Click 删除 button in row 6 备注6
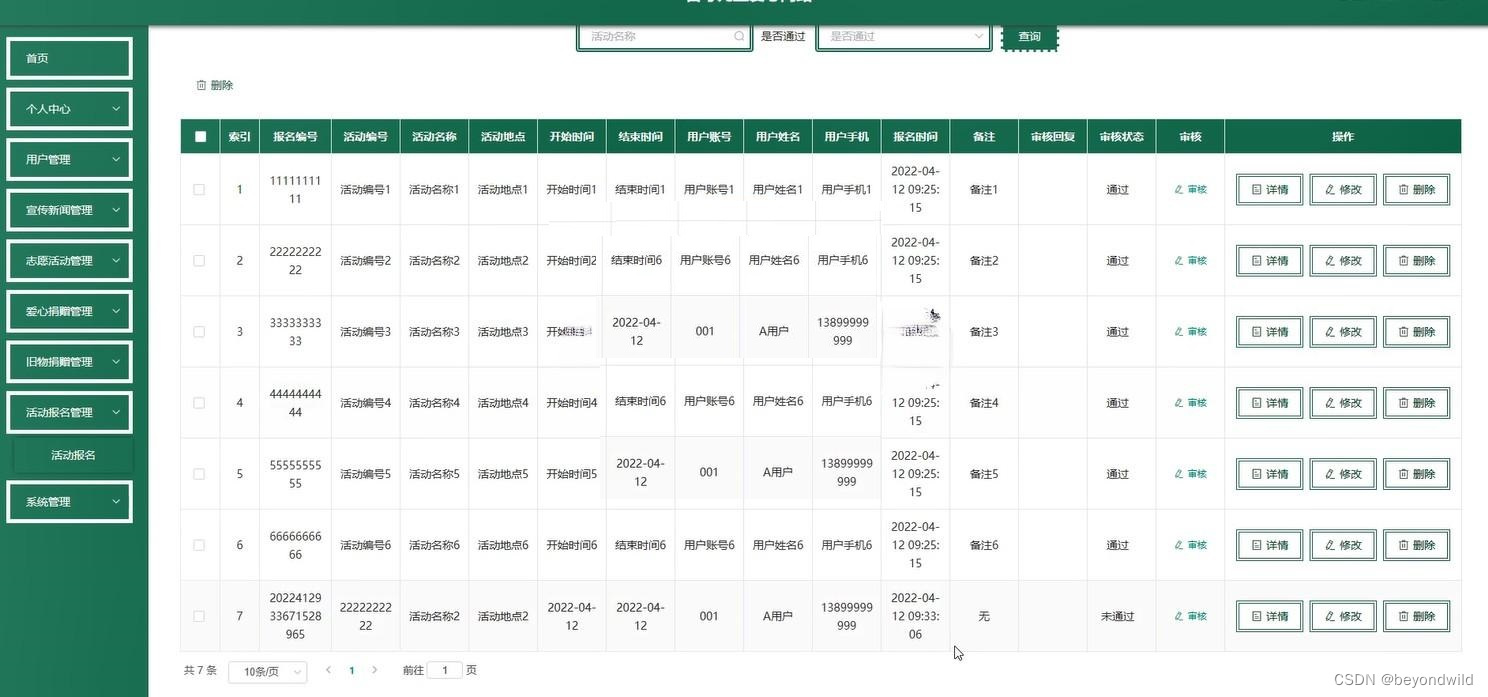The height and width of the screenshot is (697, 1488). click(1416, 545)
